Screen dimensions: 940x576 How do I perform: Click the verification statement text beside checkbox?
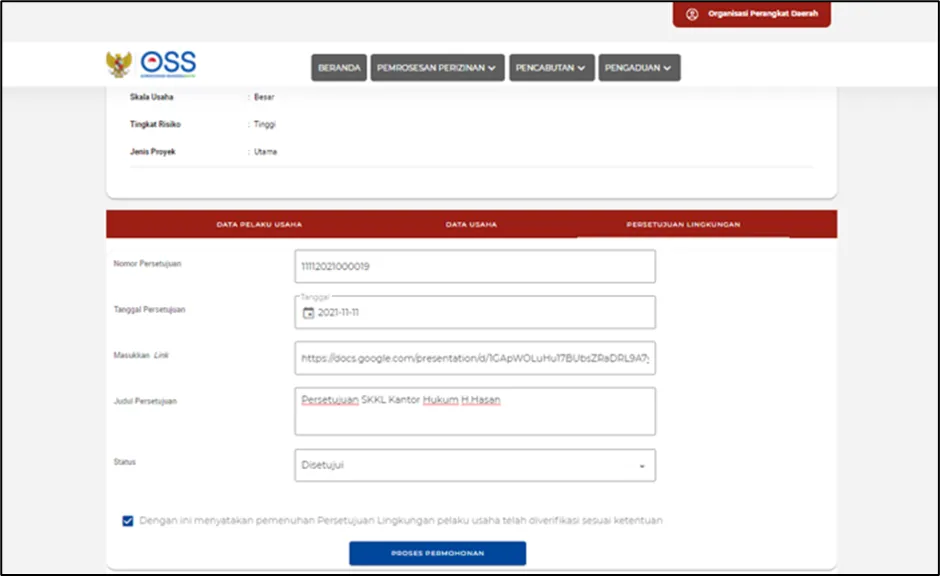pyautogui.click(x=400, y=521)
